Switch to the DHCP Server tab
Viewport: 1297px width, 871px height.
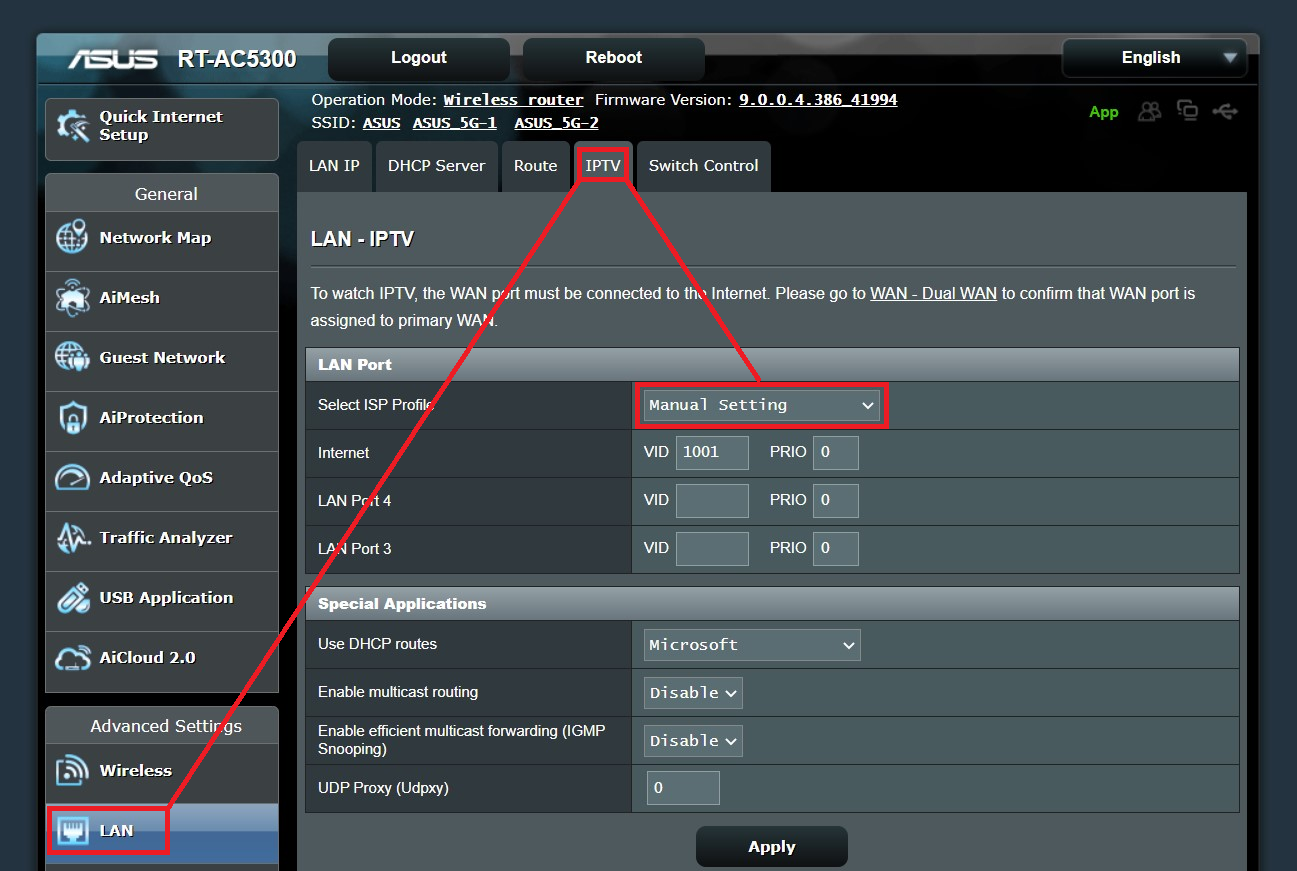(436, 166)
